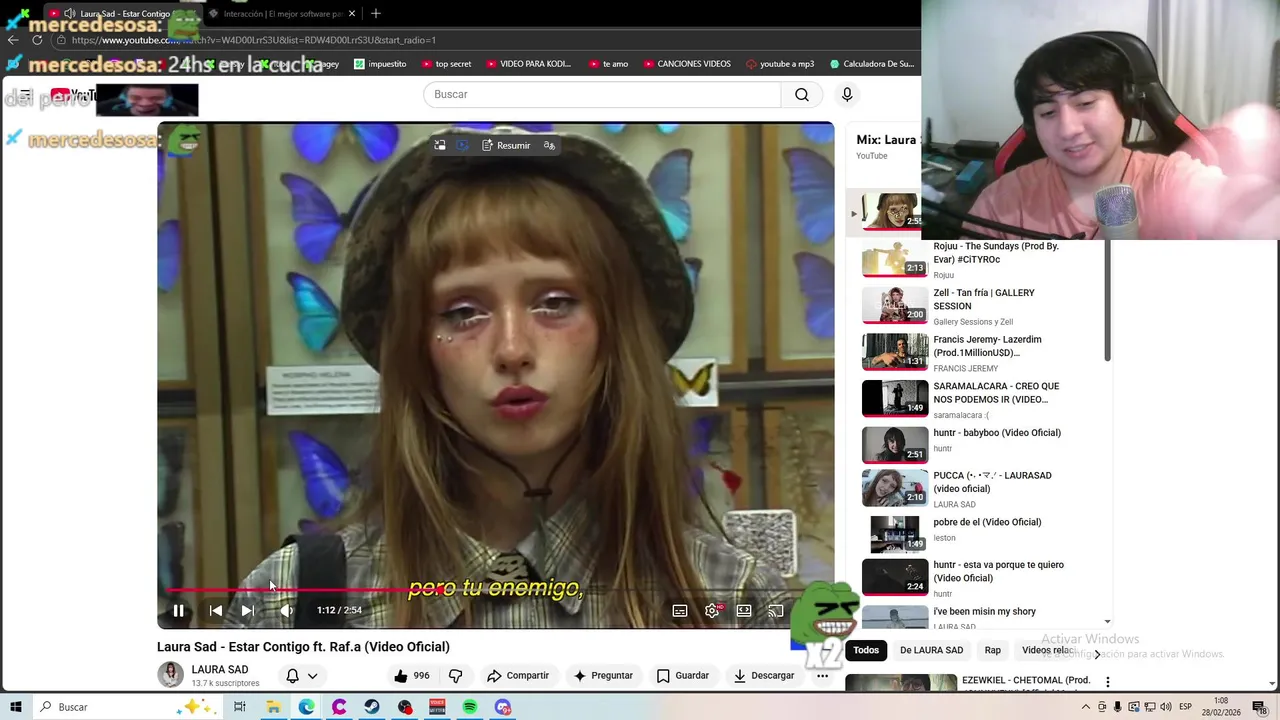
Task: Open File Explorer from taskbar
Action: point(273,707)
